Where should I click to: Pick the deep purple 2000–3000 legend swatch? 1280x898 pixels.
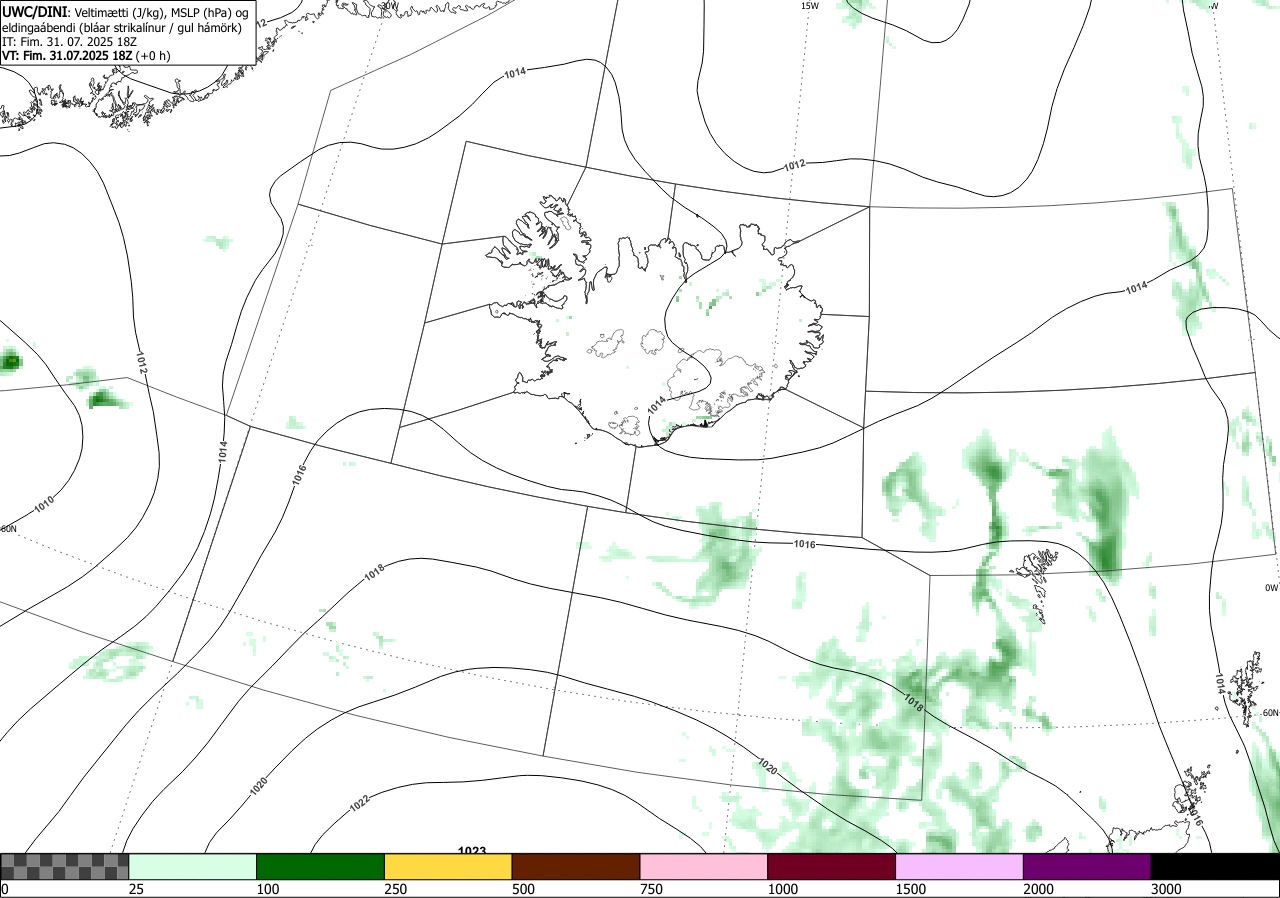[x=1087, y=866]
